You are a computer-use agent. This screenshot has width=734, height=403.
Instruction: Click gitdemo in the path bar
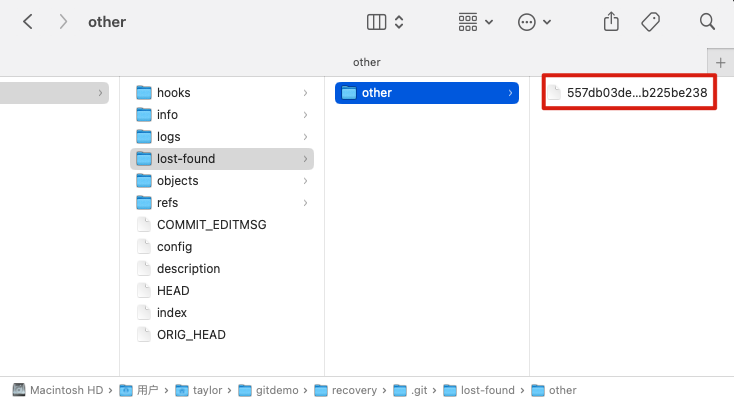pyautogui.click(x=268, y=390)
